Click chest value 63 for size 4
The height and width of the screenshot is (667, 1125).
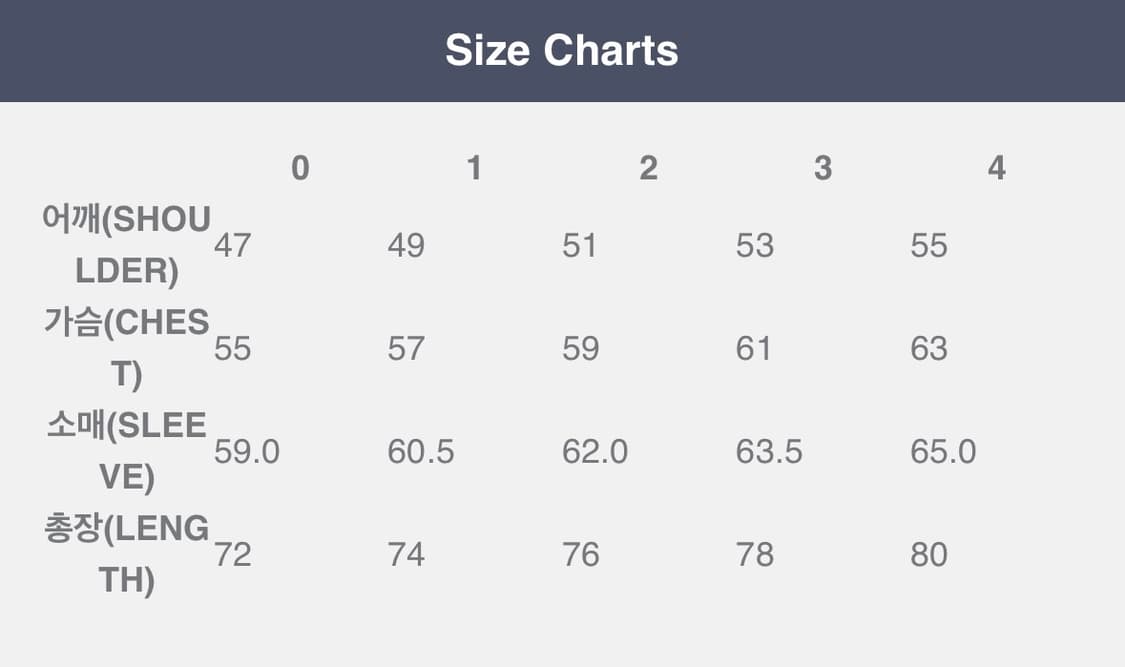929,349
